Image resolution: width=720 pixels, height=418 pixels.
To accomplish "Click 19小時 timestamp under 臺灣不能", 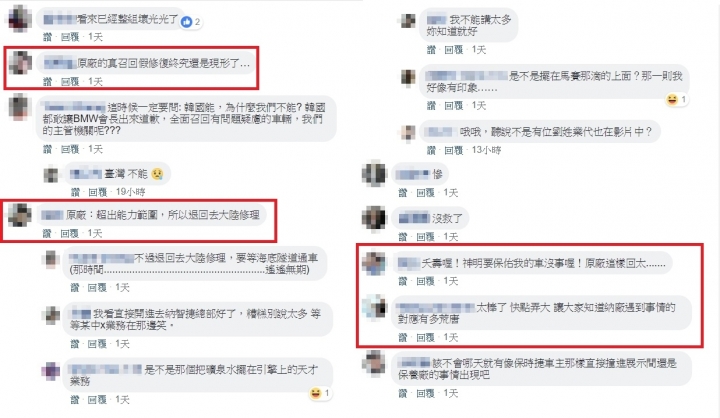I will (x=130, y=192).
